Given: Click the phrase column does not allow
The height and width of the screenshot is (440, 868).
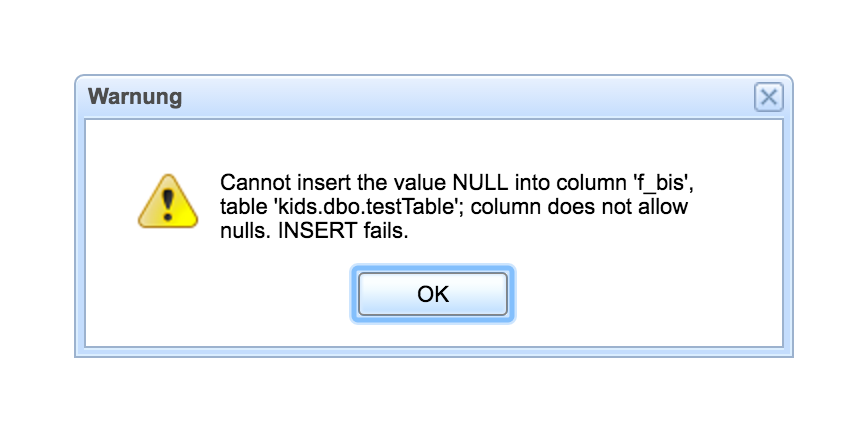Looking at the screenshot, I should [579, 206].
